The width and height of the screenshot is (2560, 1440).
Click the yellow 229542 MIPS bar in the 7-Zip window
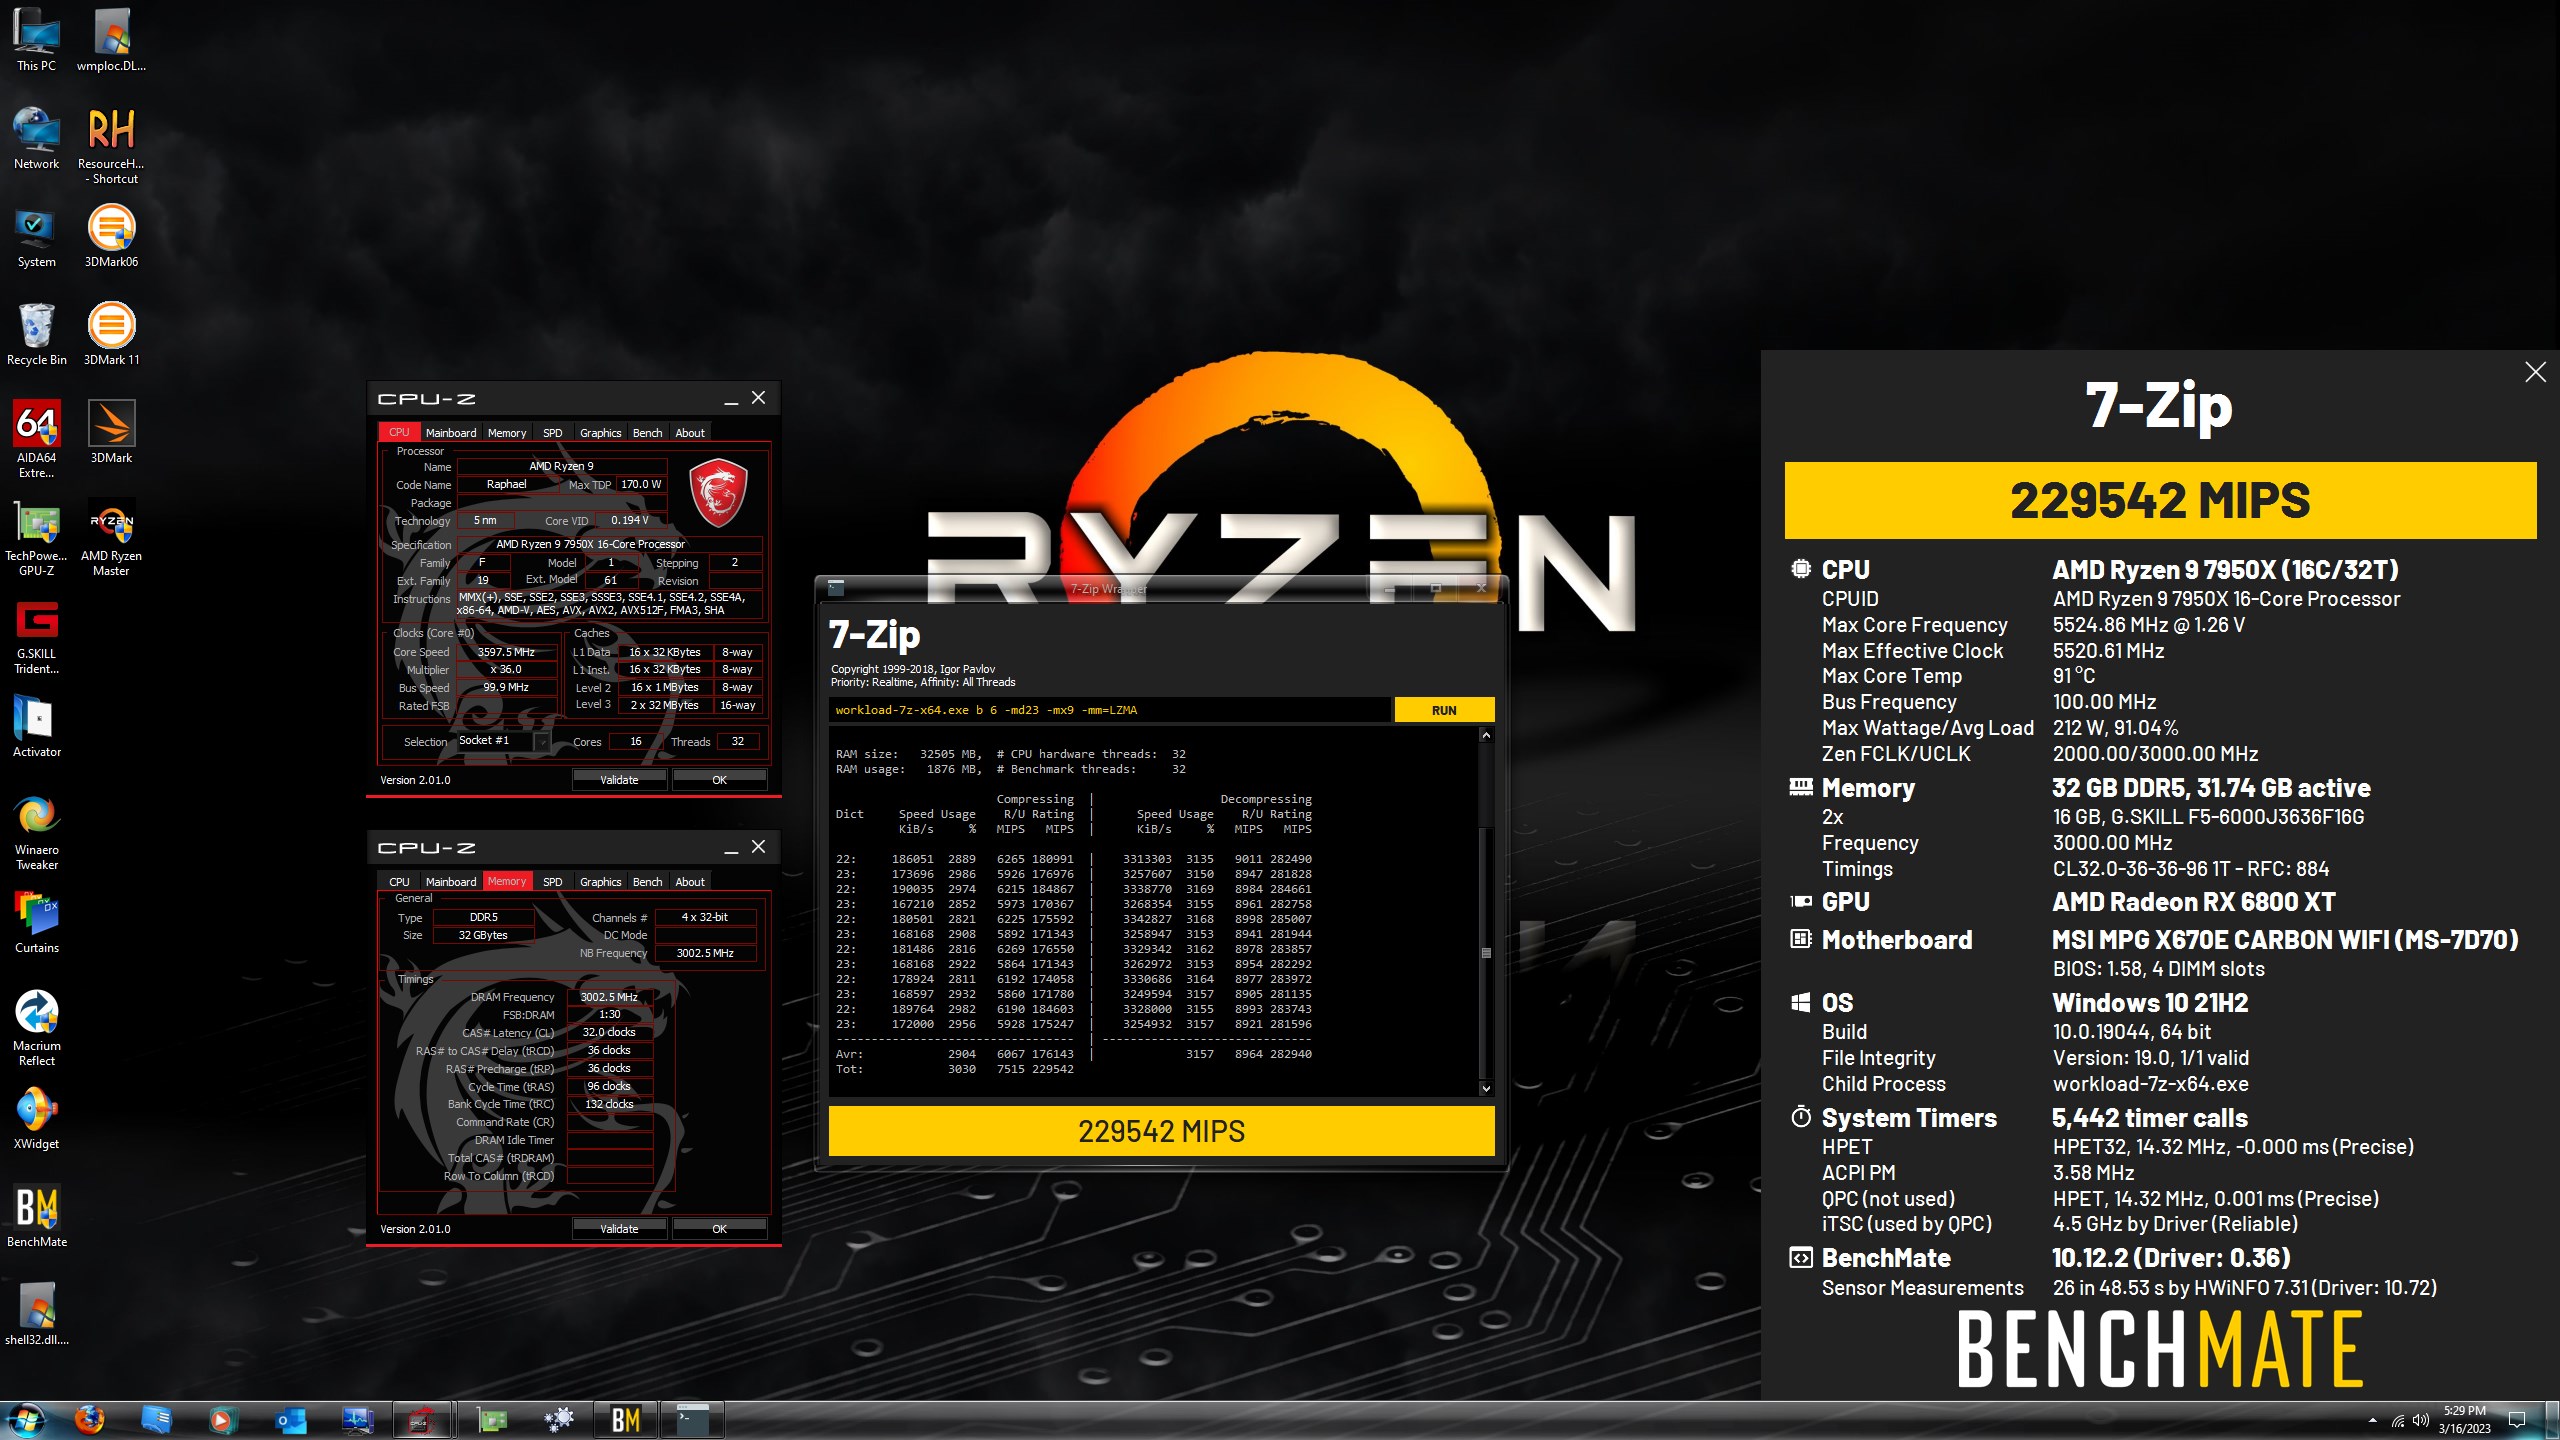pyautogui.click(x=1161, y=1131)
